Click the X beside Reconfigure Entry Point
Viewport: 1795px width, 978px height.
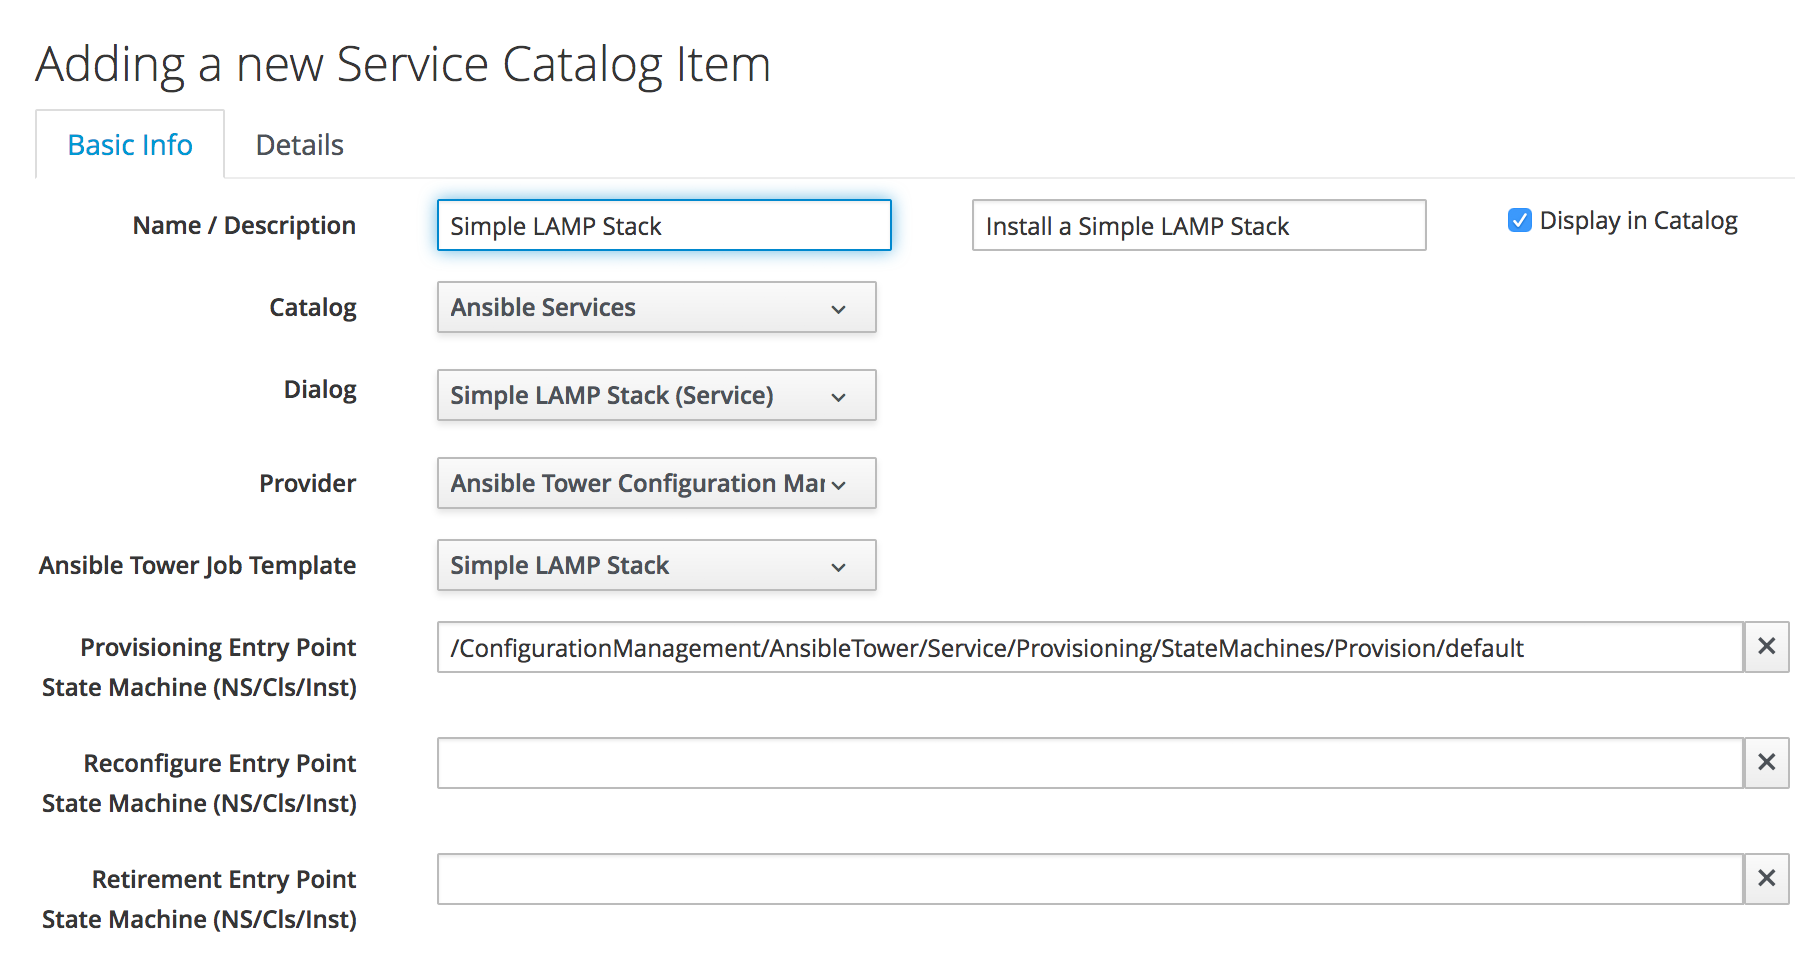click(1766, 763)
